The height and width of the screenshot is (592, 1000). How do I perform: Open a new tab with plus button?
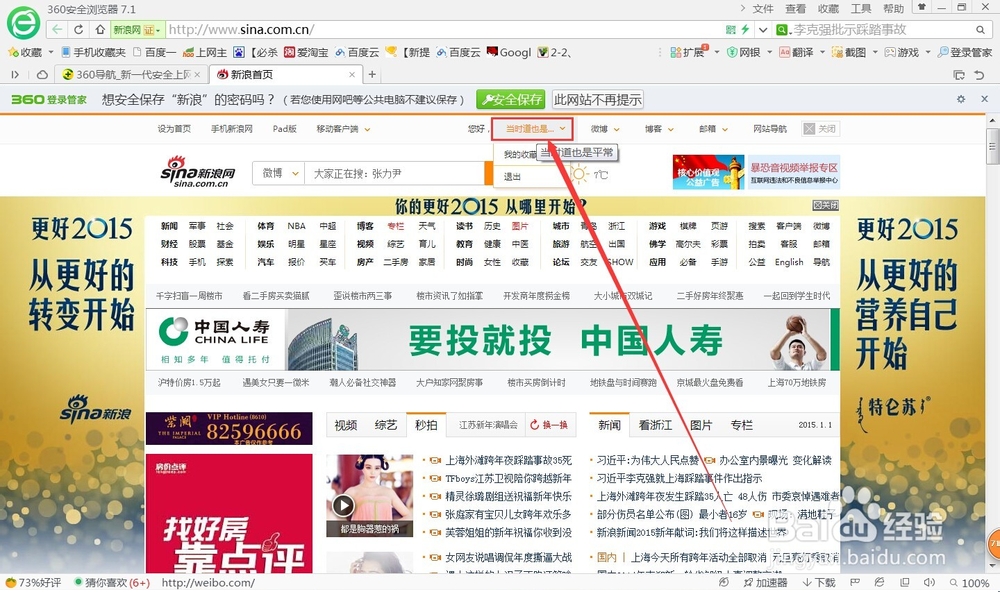(372, 75)
